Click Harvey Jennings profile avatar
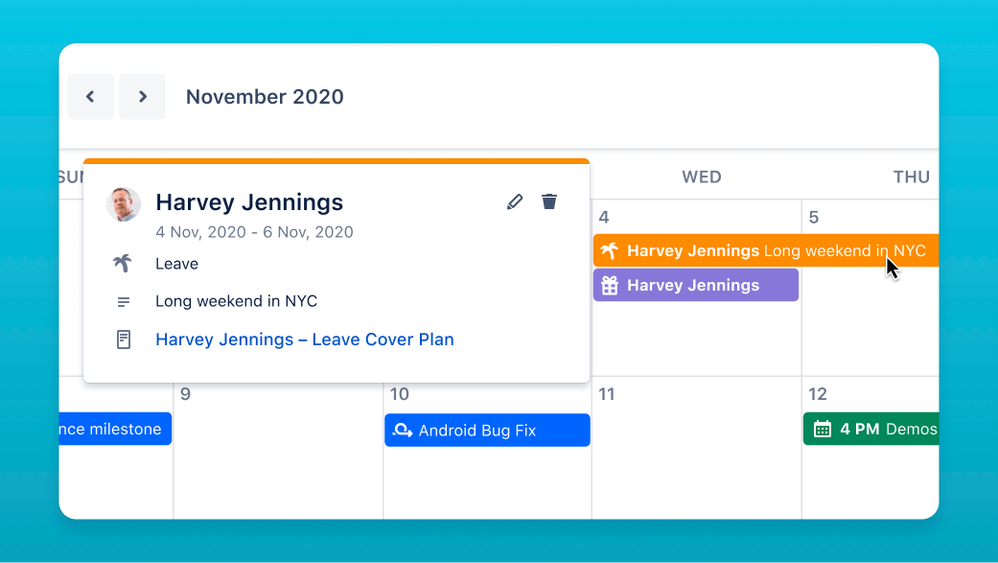The image size is (998, 563). tap(123, 204)
